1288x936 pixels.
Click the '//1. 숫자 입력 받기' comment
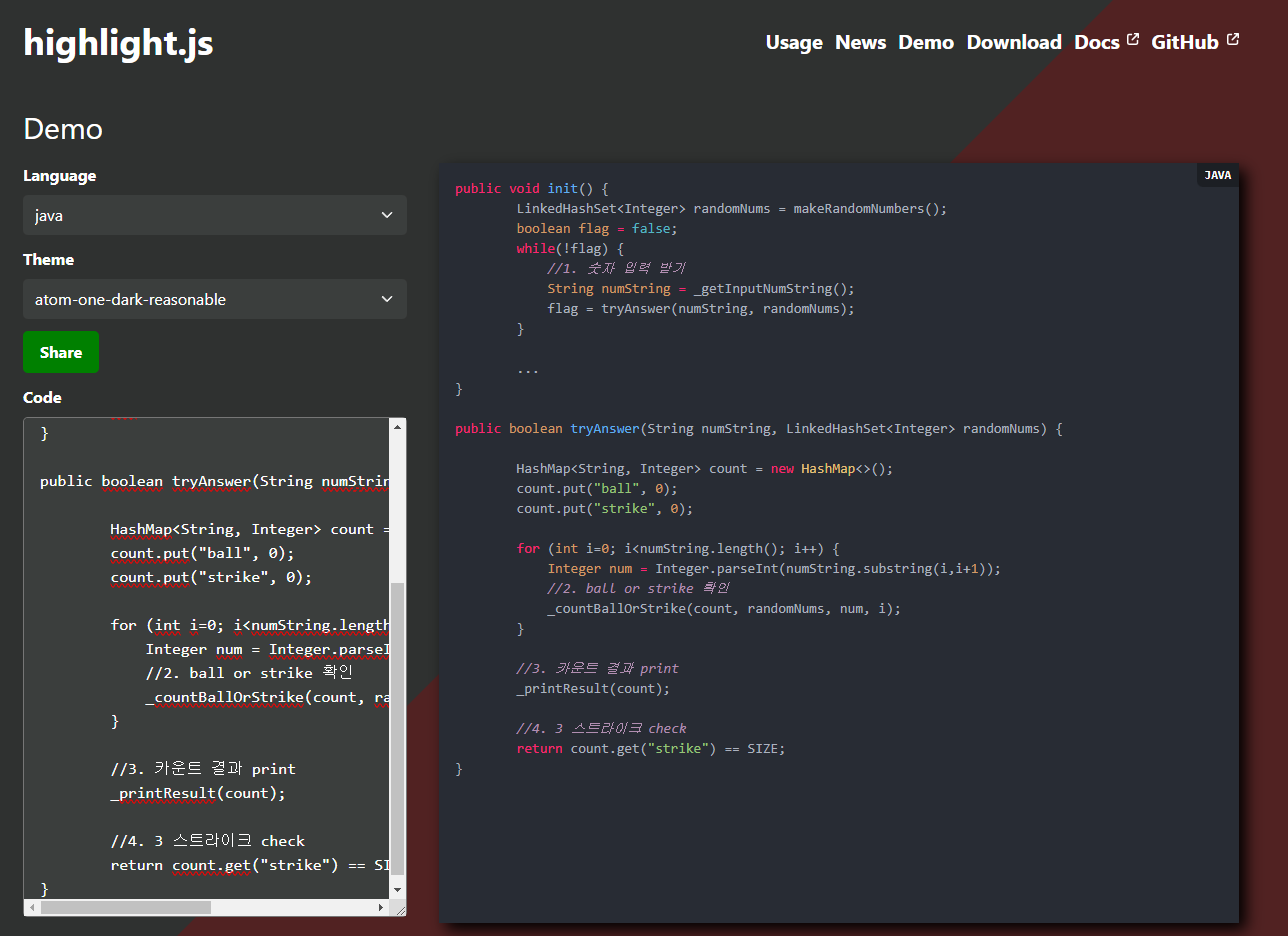[616, 268]
